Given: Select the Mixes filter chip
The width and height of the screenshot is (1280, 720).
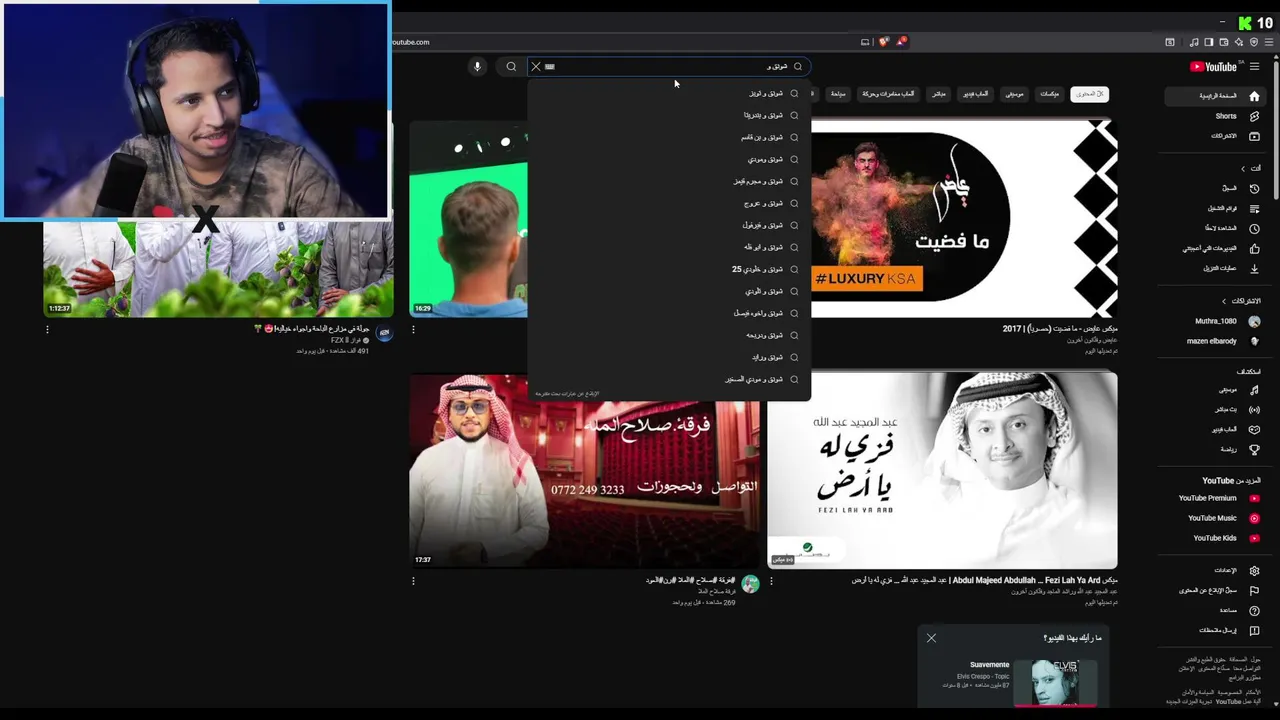Looking at the screenshot, I should (x=1049, y=94).
